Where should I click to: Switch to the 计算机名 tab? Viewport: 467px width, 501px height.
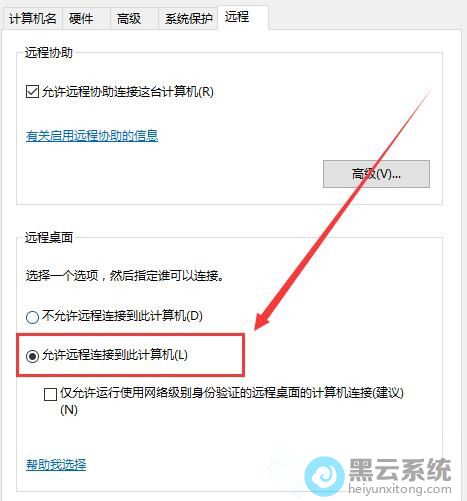pyautogui.click(x=32, y=19)
